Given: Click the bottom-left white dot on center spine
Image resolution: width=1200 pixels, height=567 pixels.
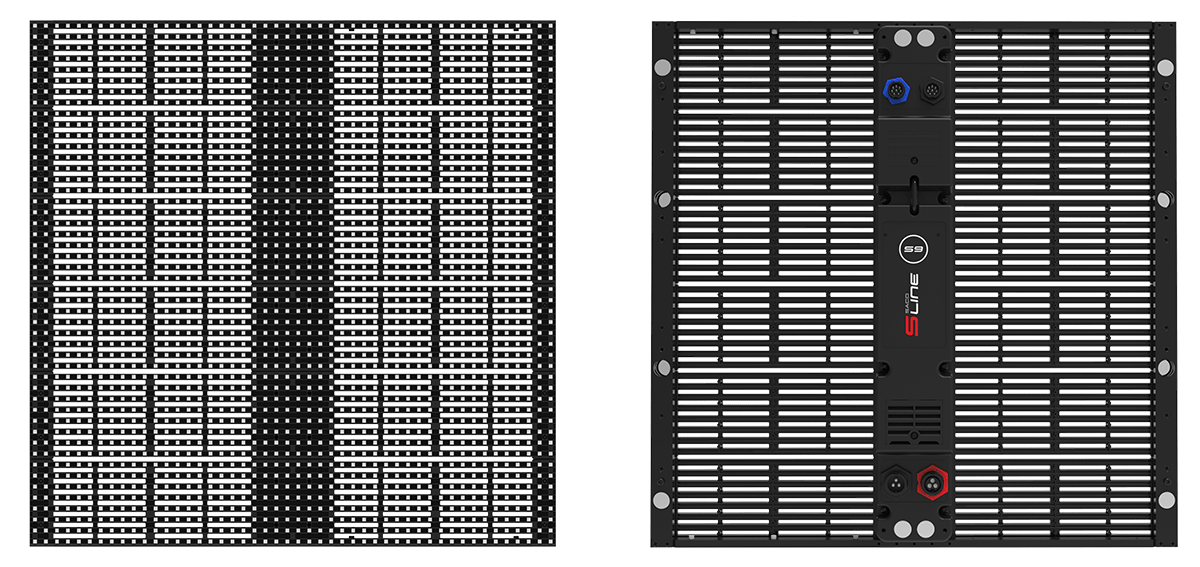Looking at the screenshot, I should tap(899, 529).
